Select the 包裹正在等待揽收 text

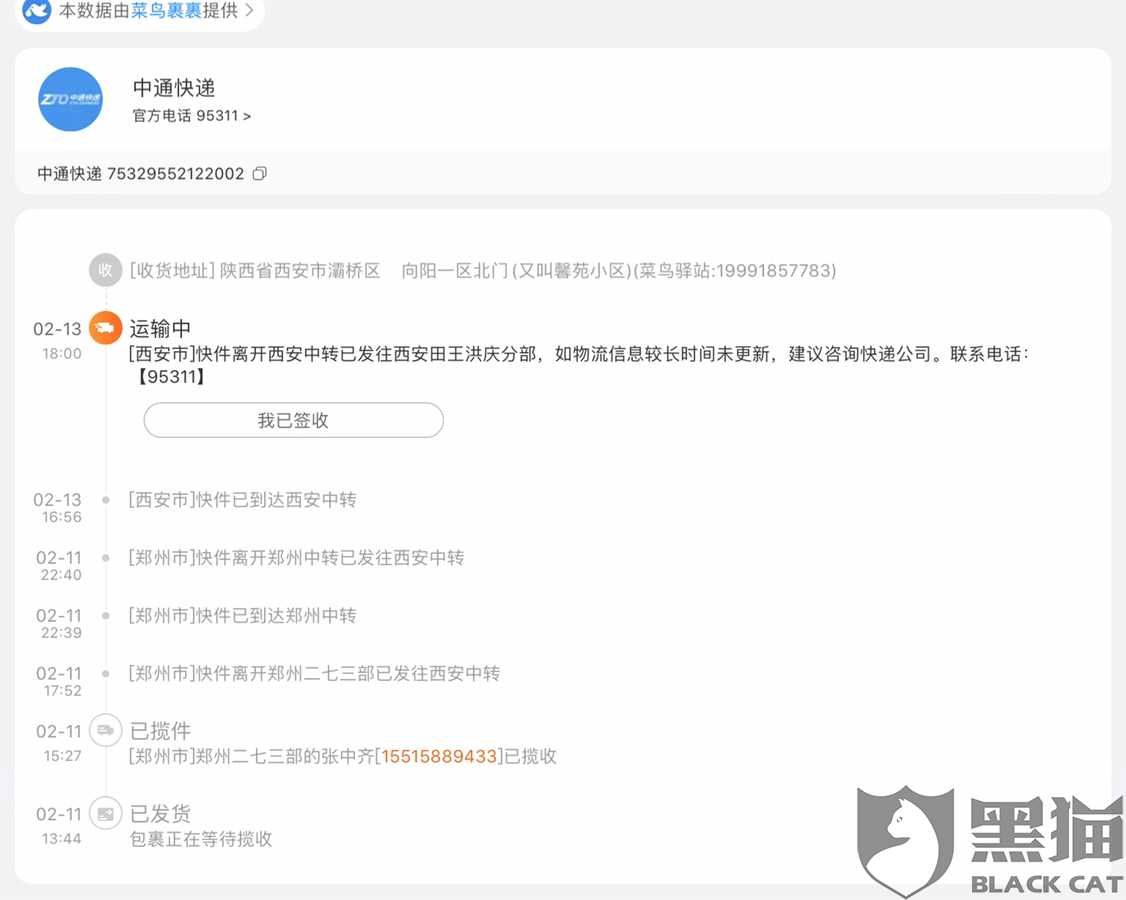click(x=201, y=839)
